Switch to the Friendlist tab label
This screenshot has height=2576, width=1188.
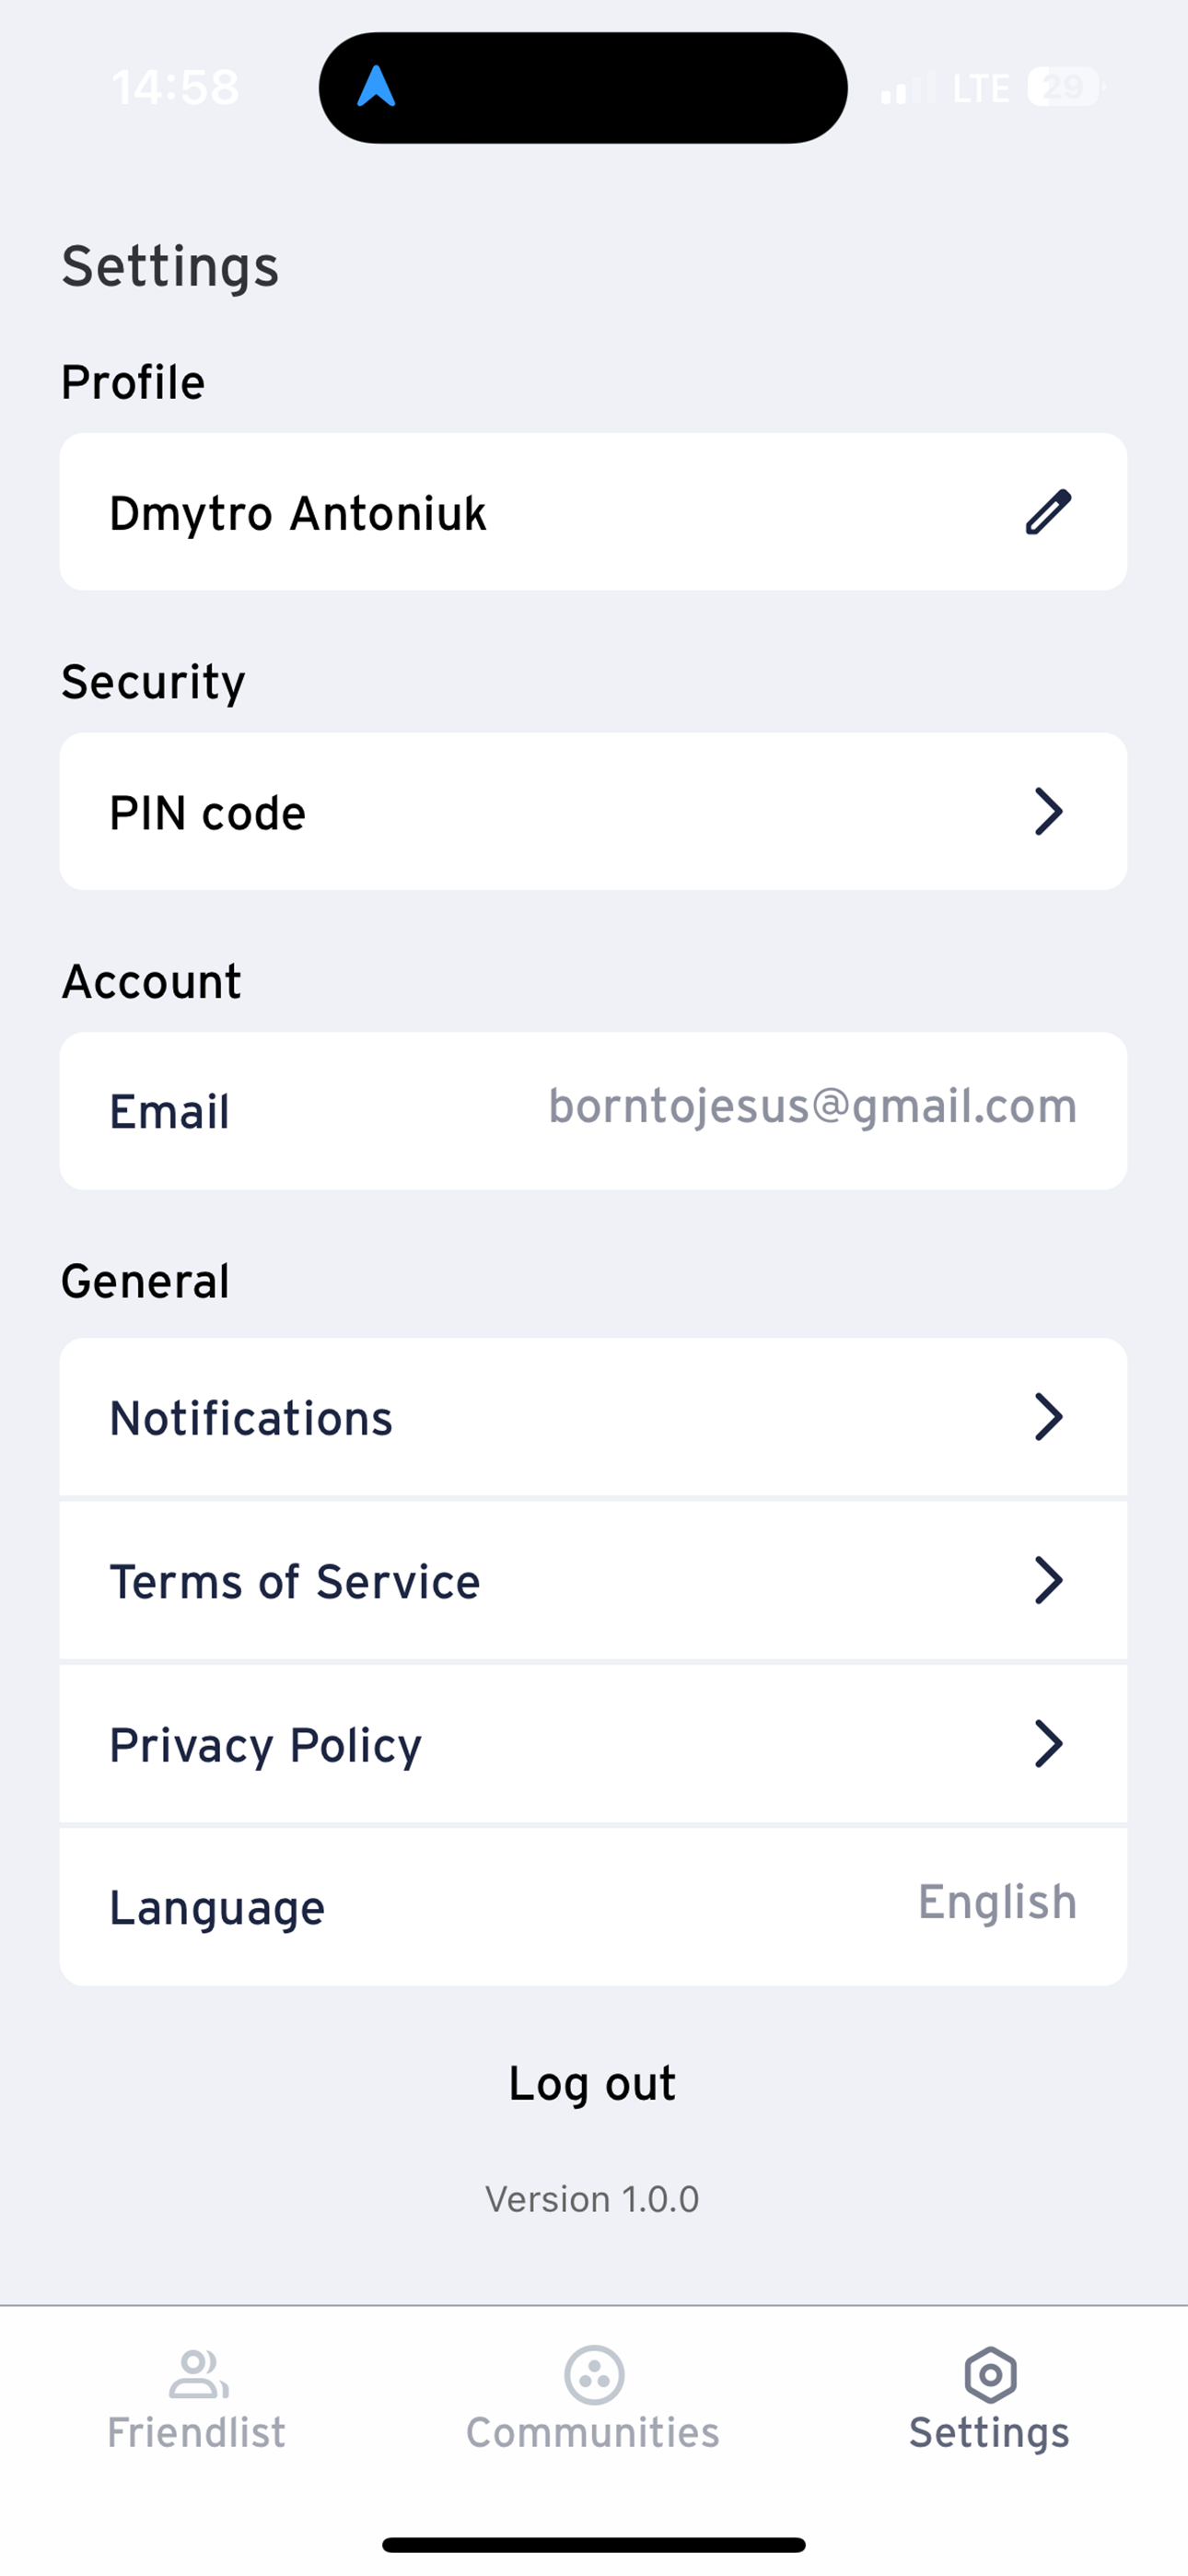pyautogui.click(x=196, y=2432)
